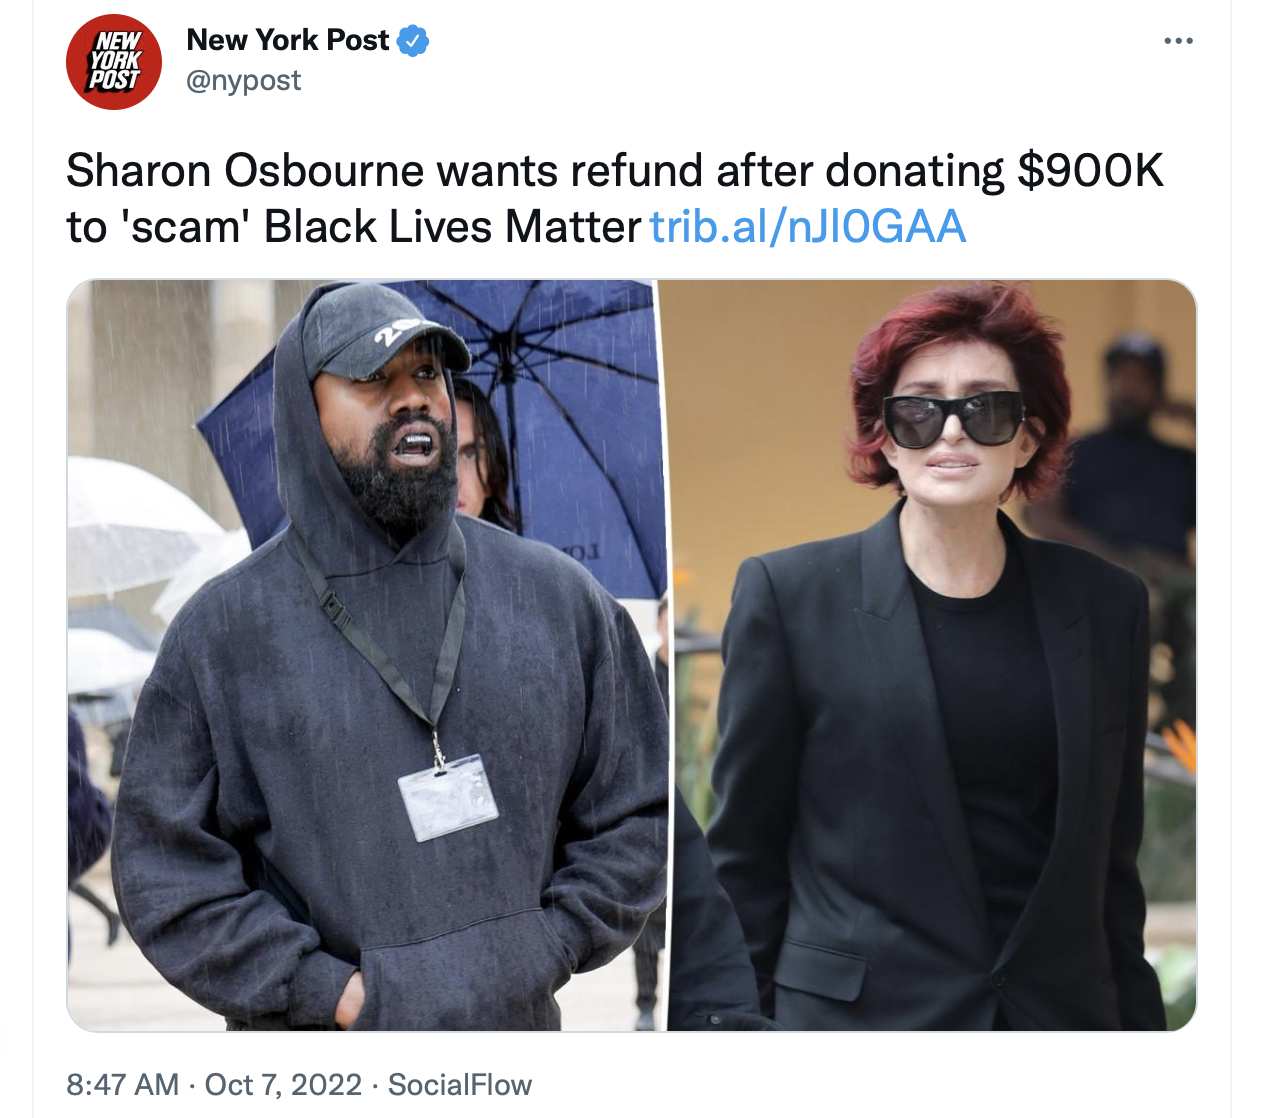Open the @nypost handle link
Image resolution: width=1280 pixels, height=1118 pixels.
[x=244, y=81]
